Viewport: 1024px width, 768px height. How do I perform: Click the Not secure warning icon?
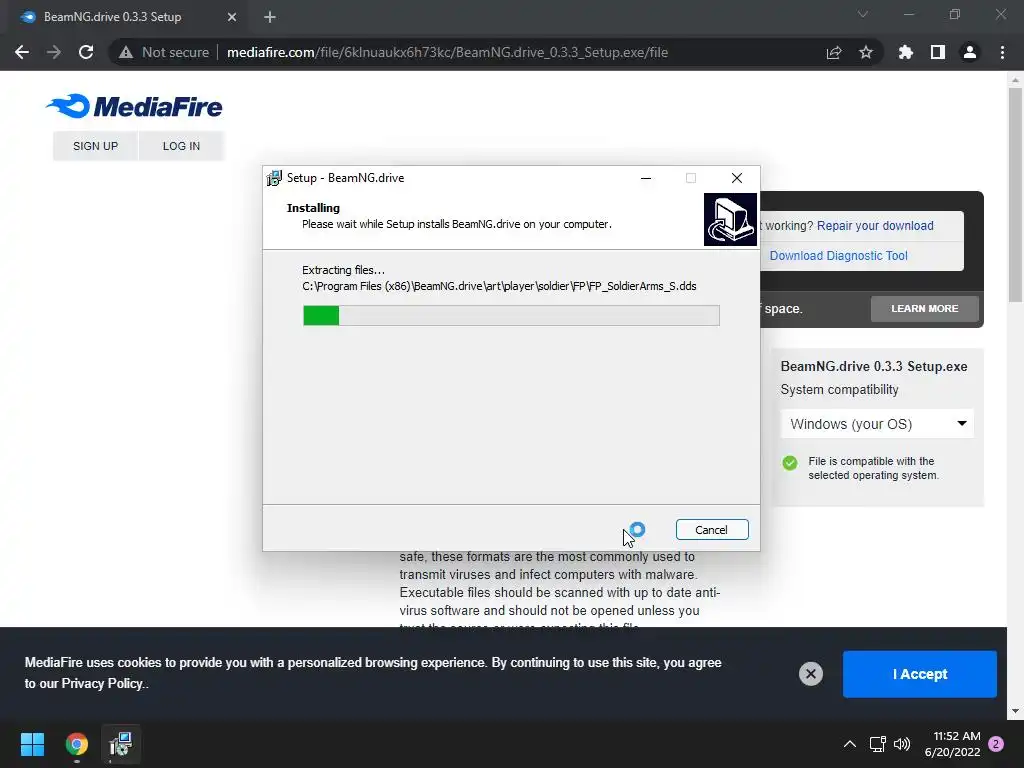(x=126, y=52)
